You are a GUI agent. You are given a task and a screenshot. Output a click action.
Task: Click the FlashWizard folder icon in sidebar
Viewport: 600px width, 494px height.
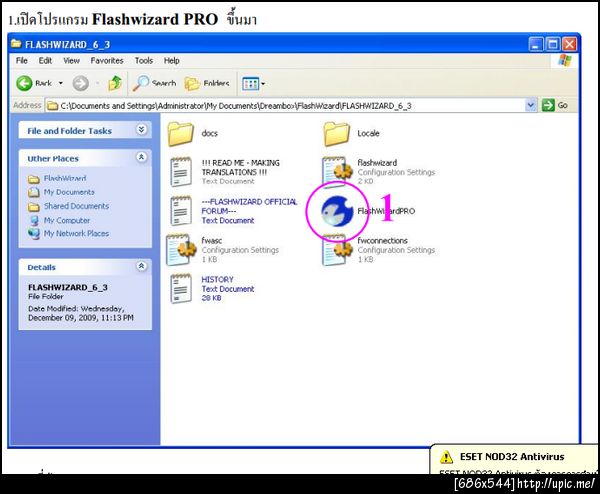pyautogui.click(x=34, y=179)
